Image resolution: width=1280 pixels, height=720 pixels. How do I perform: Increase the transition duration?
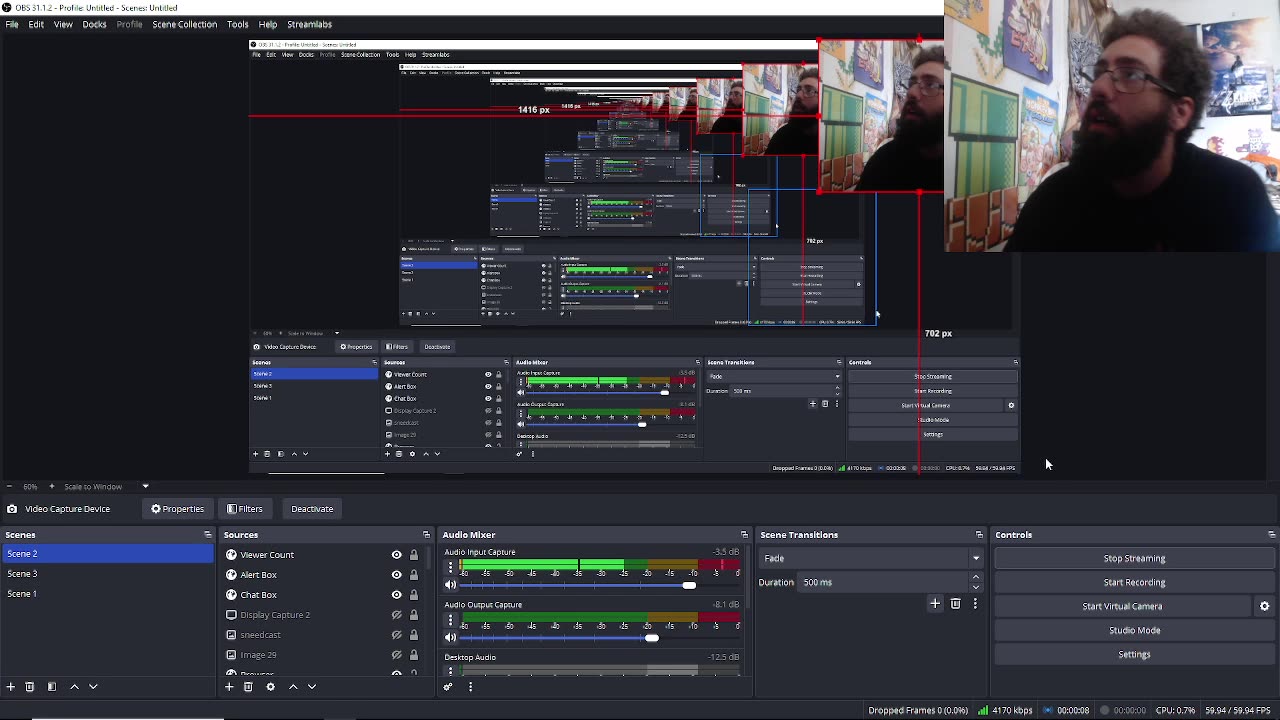pyautogui.click(x=976, y=577)
